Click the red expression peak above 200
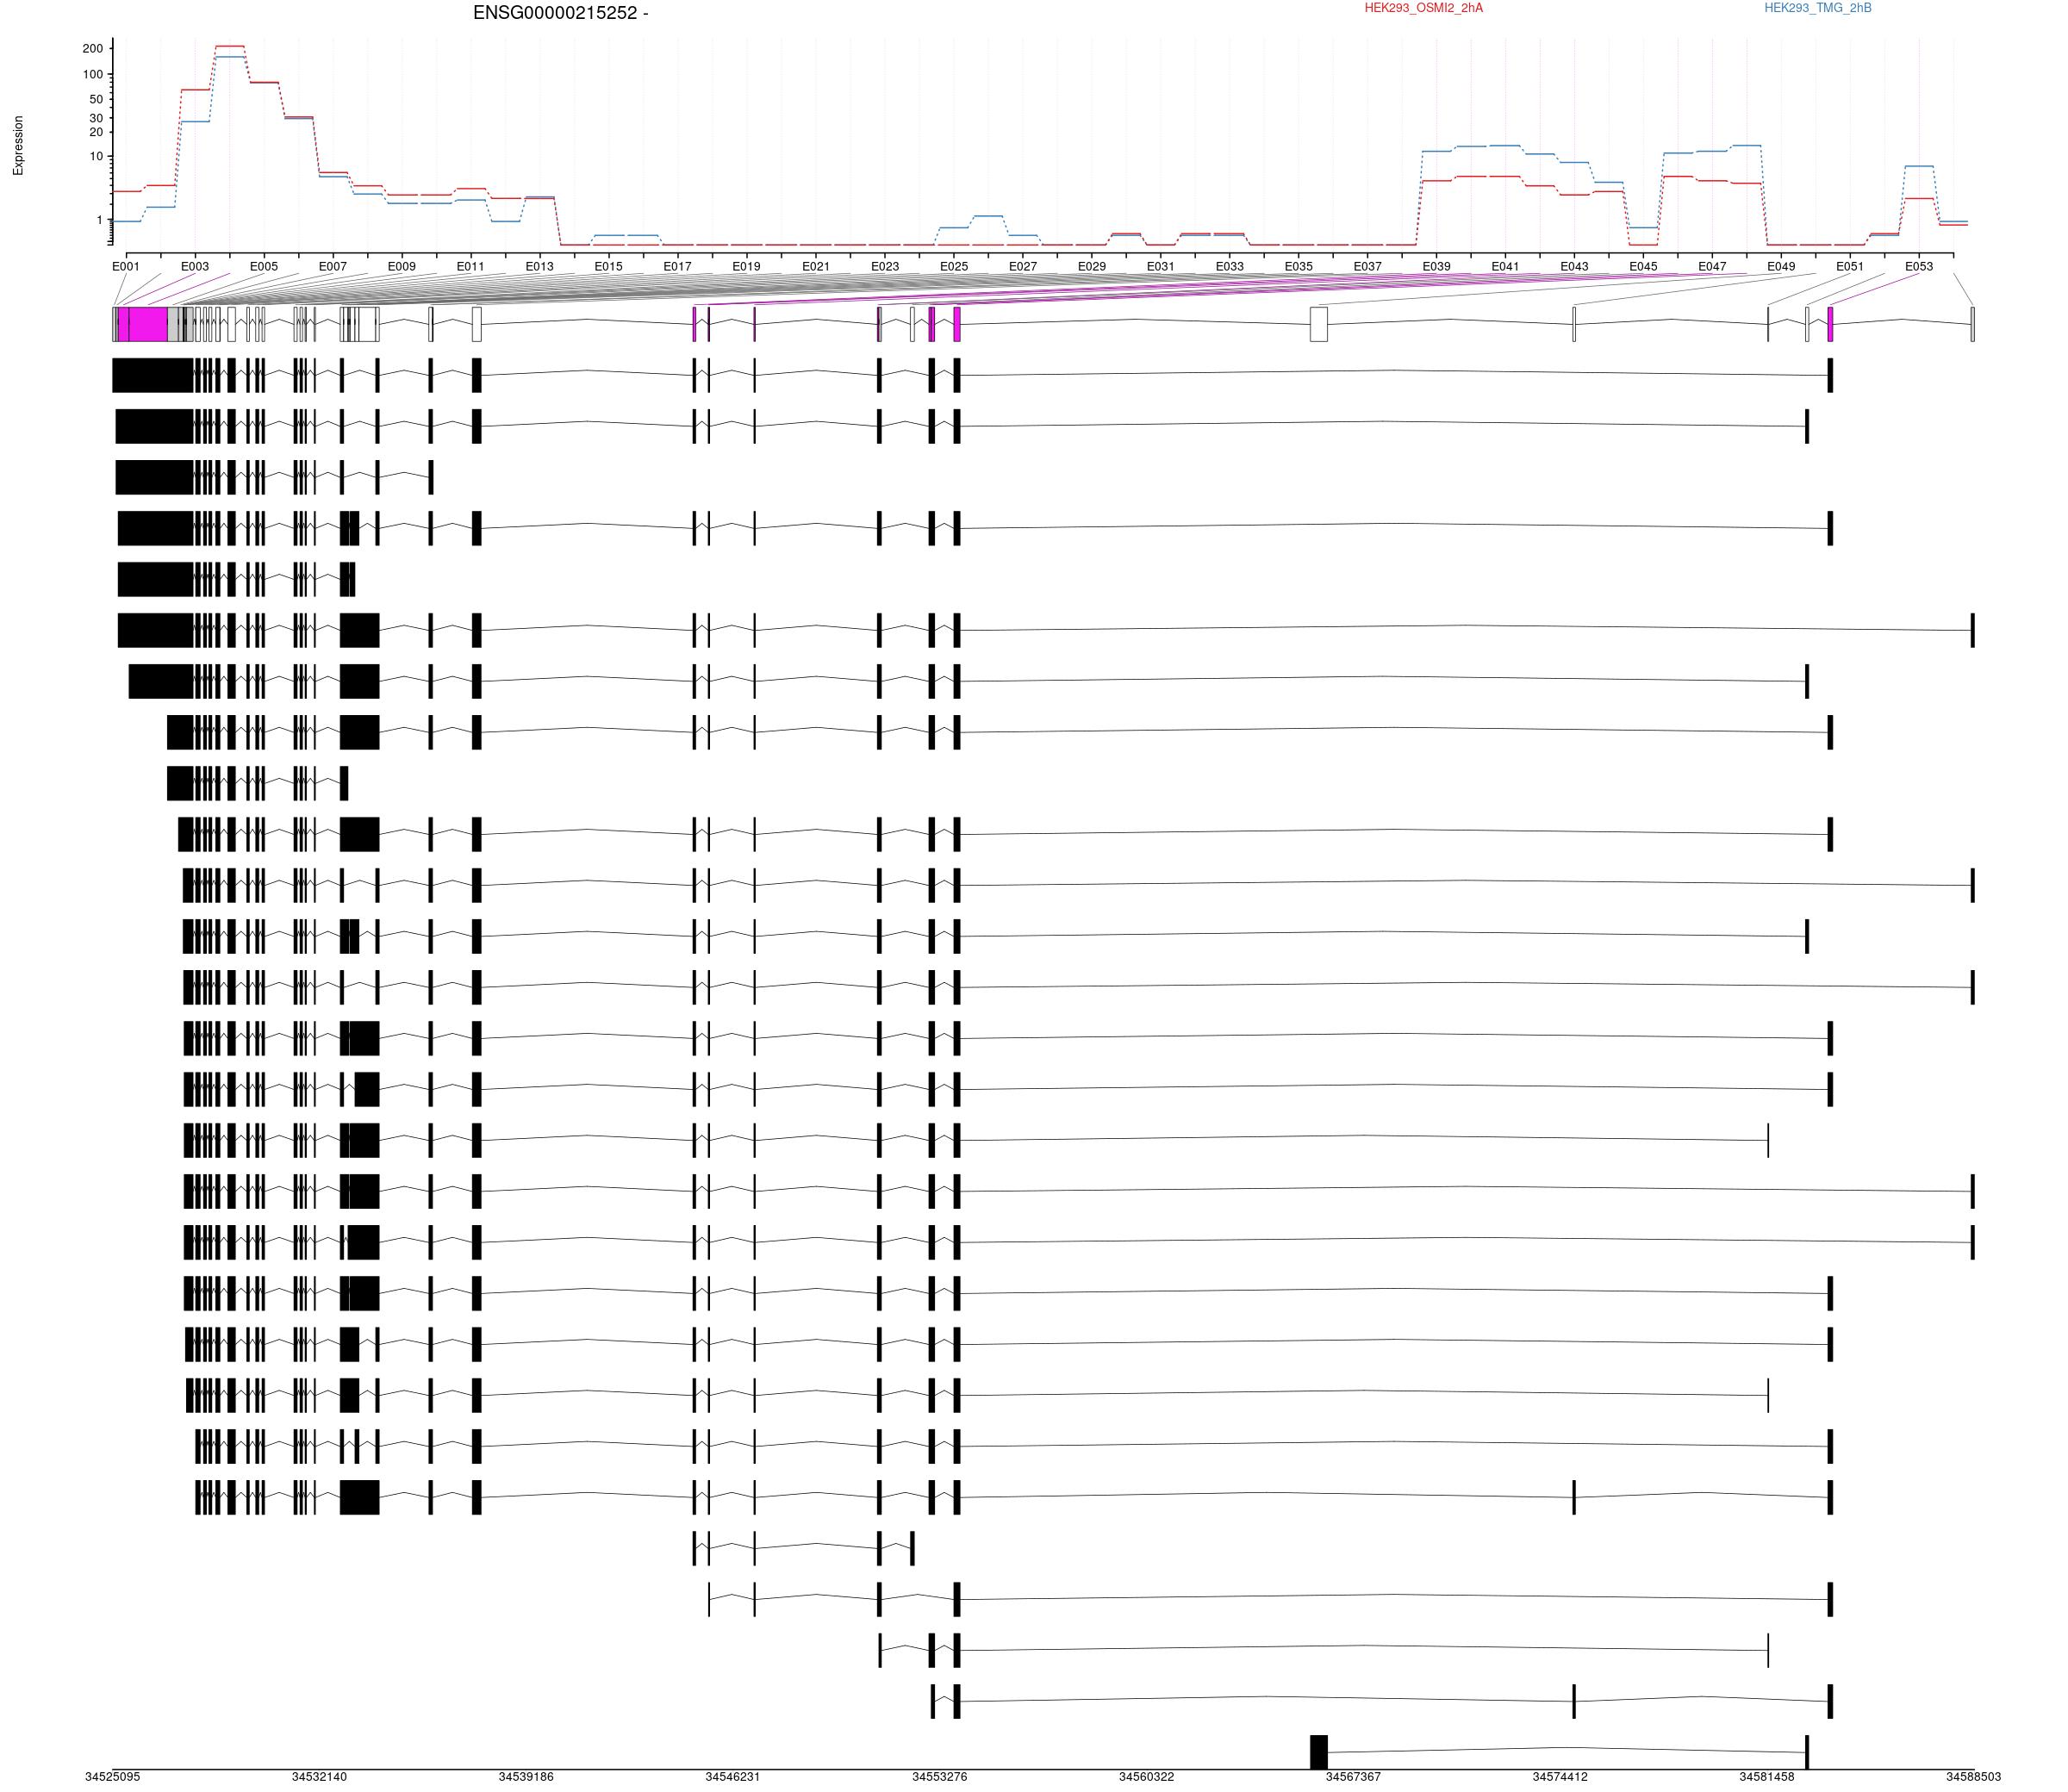The width and height of the screenshot is (2068, 1792). (230, 46)
